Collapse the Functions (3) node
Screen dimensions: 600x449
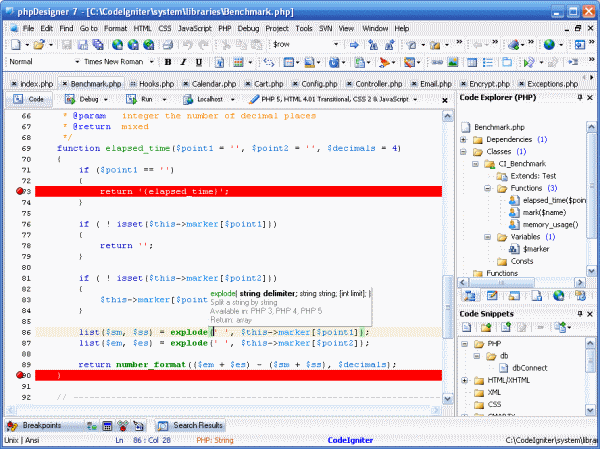coord(488,188)
